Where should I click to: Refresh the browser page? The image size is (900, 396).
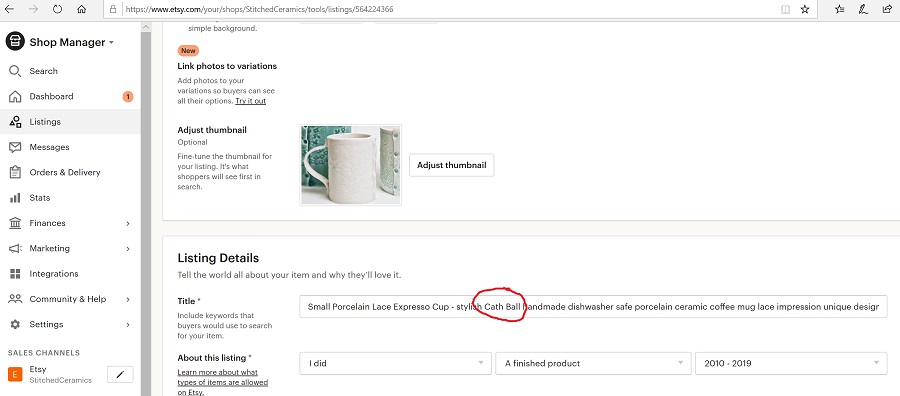tap(57, 9)
